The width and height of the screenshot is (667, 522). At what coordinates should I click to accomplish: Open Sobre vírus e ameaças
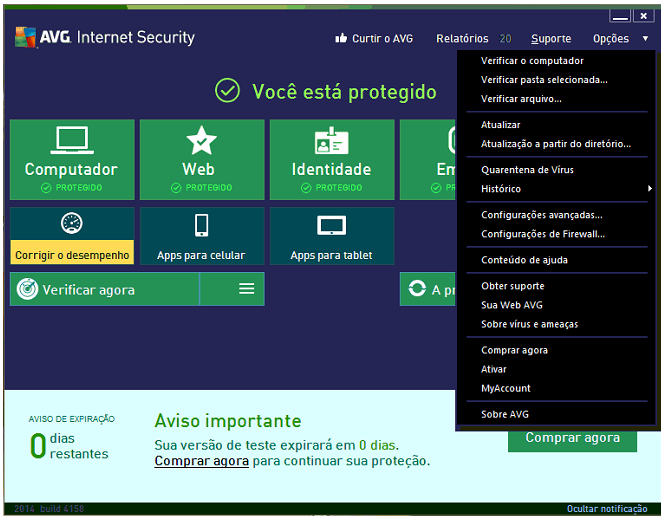tap(530, 325)
